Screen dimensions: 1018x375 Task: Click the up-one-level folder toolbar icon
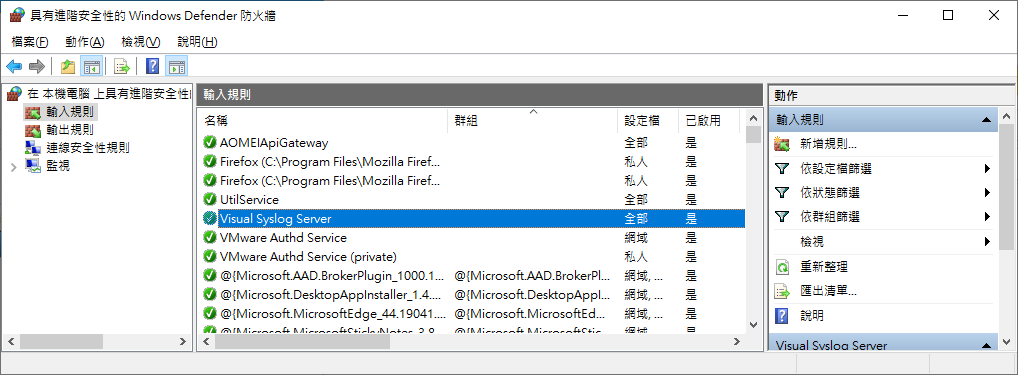pos(68,66)
